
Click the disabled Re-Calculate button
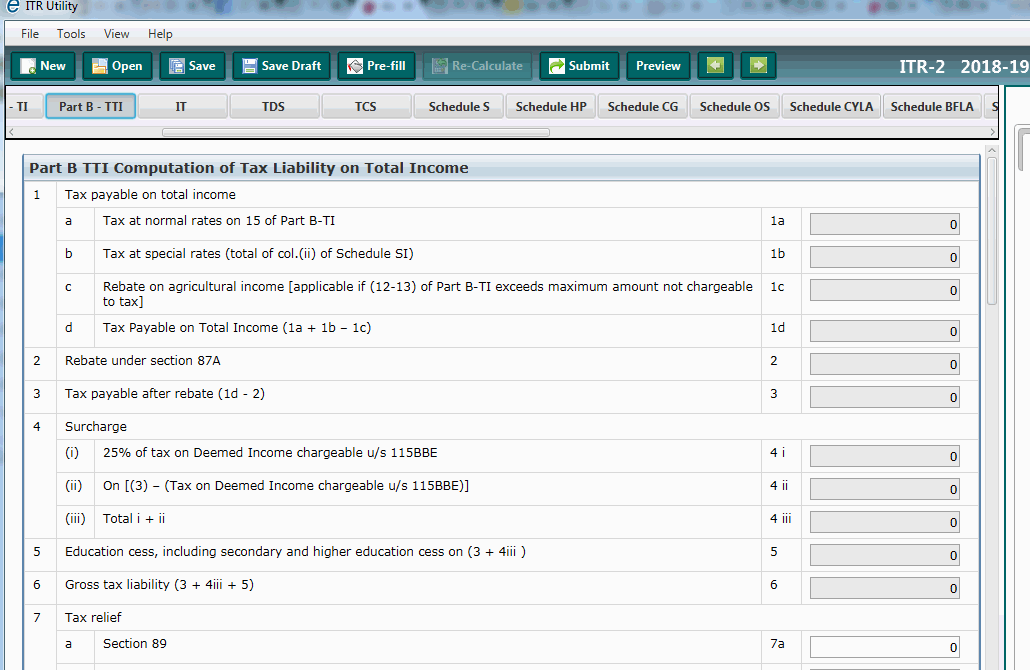pos(477,66)
